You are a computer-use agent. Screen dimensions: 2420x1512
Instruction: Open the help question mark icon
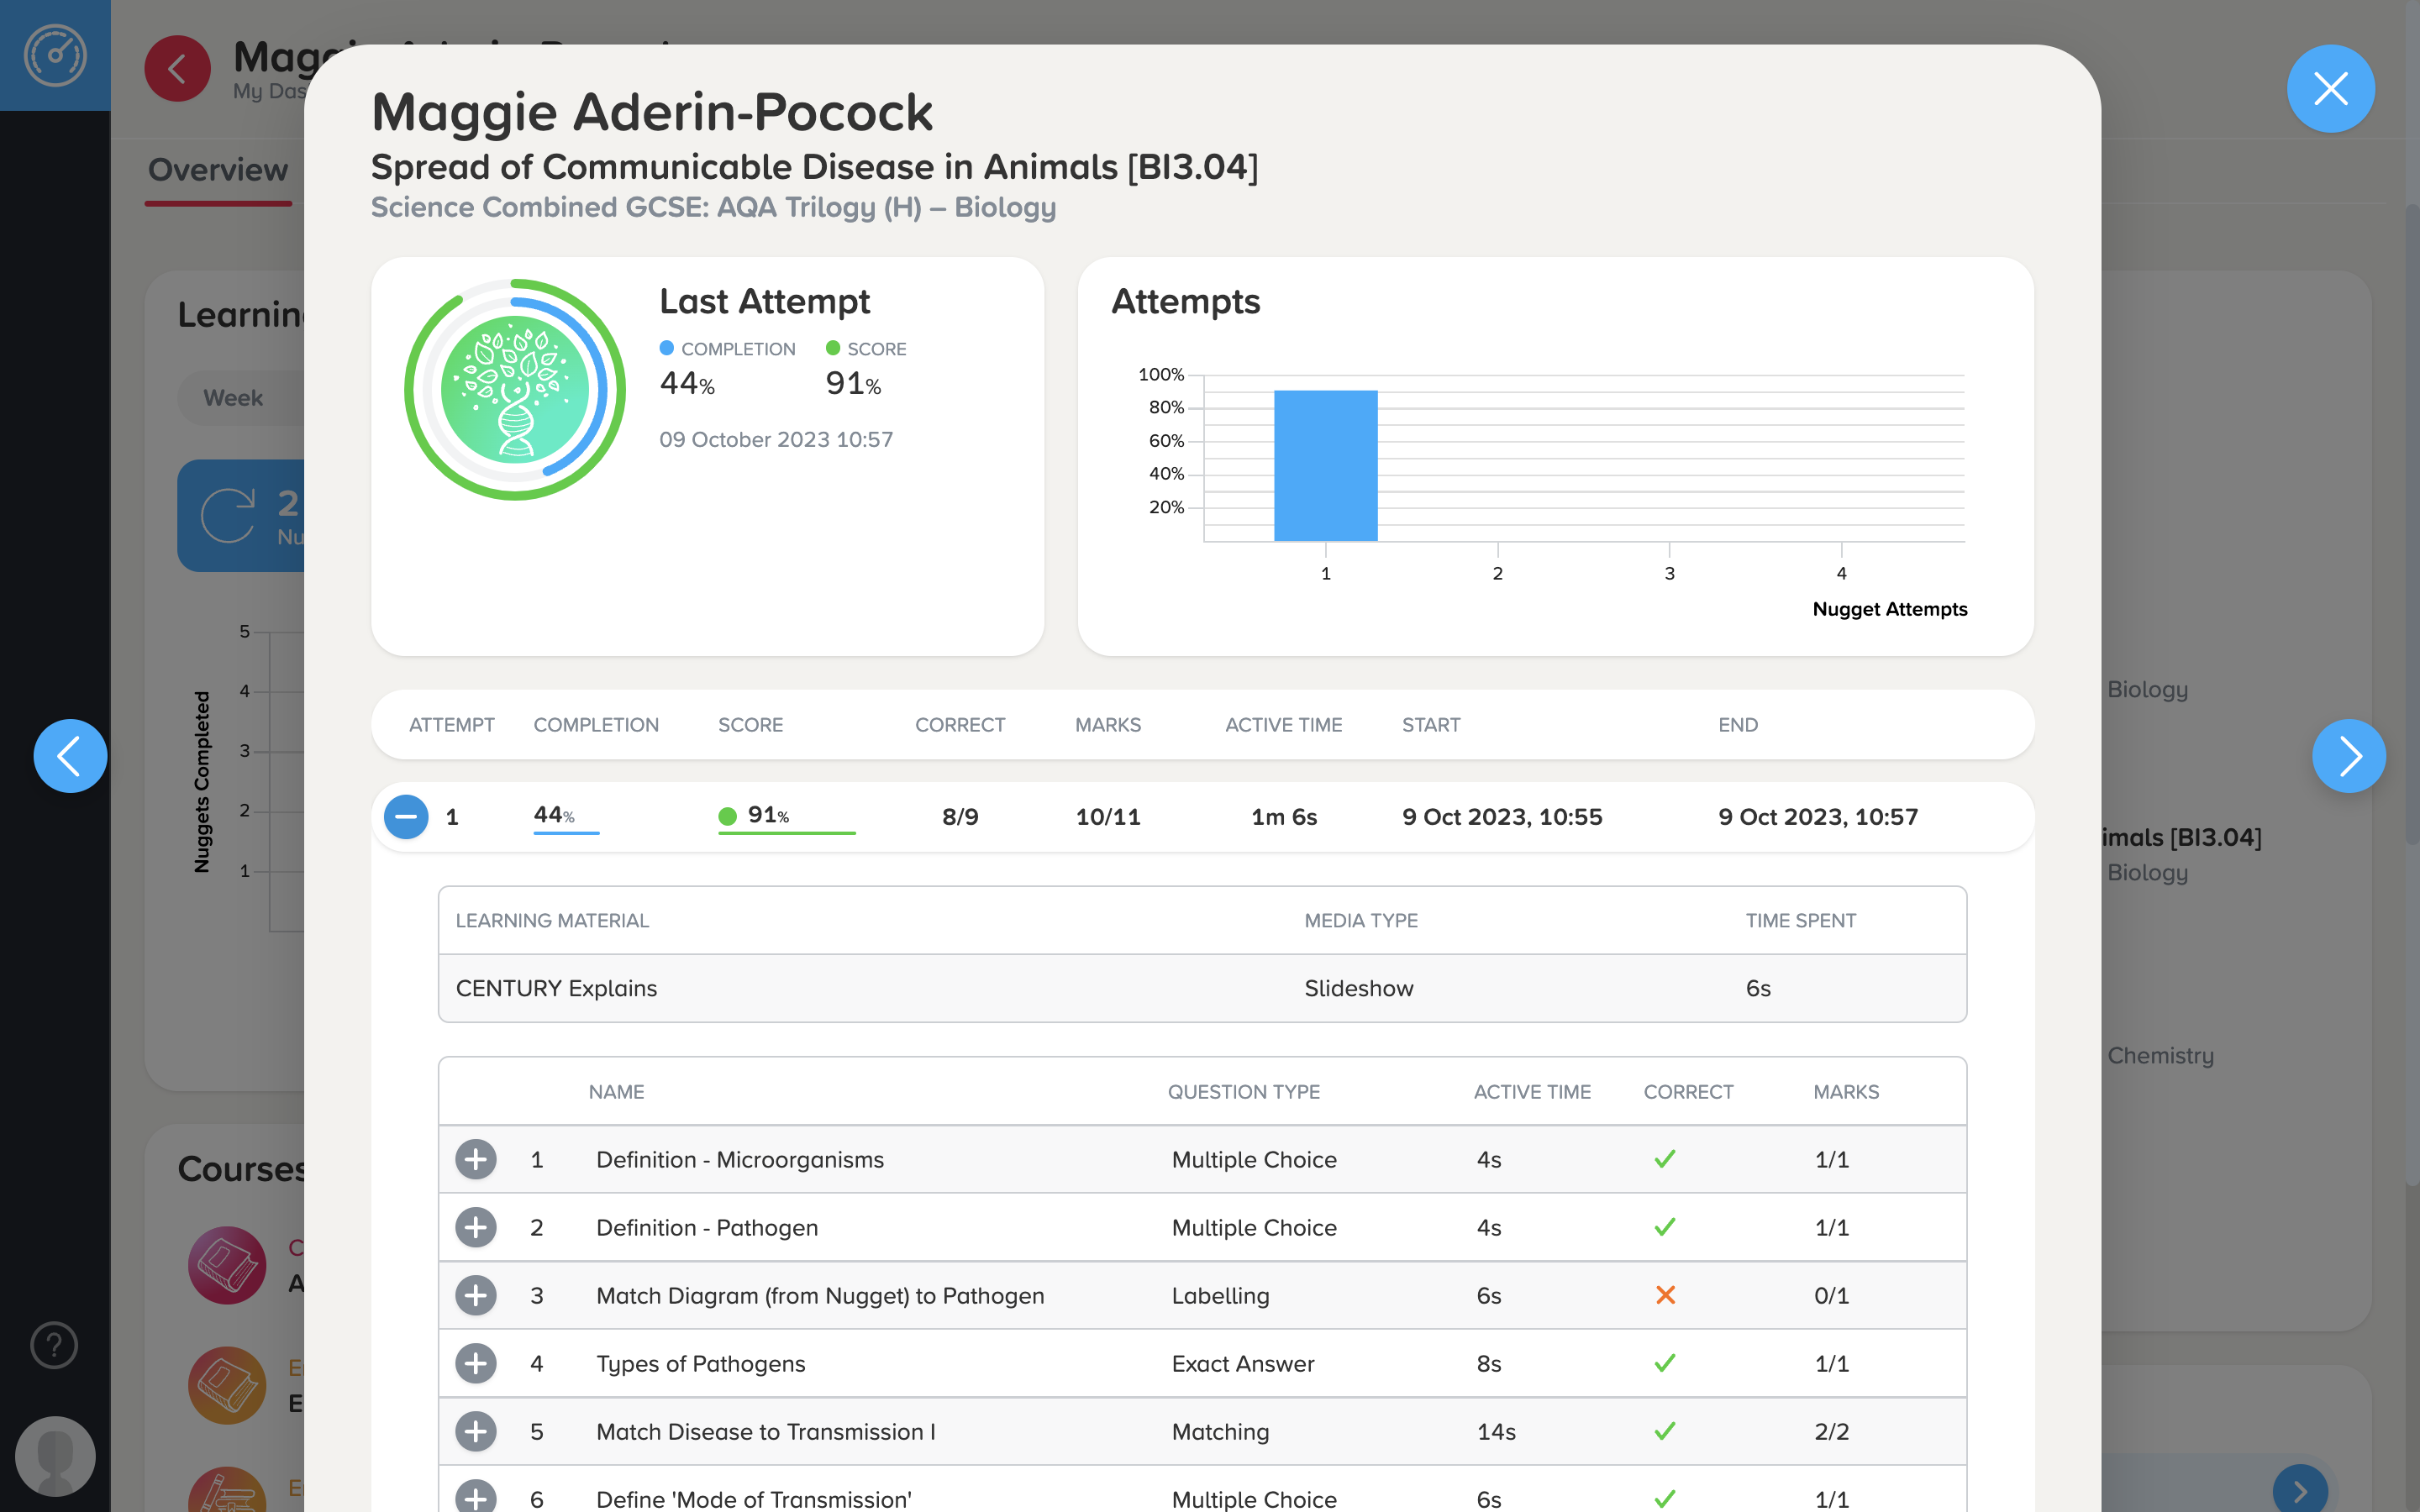tap(54, 1345)
